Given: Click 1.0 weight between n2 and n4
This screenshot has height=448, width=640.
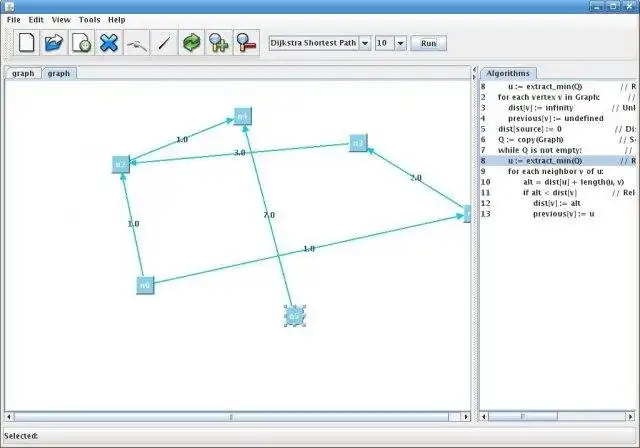Looking at the screenshot, I should click(182, 140).
